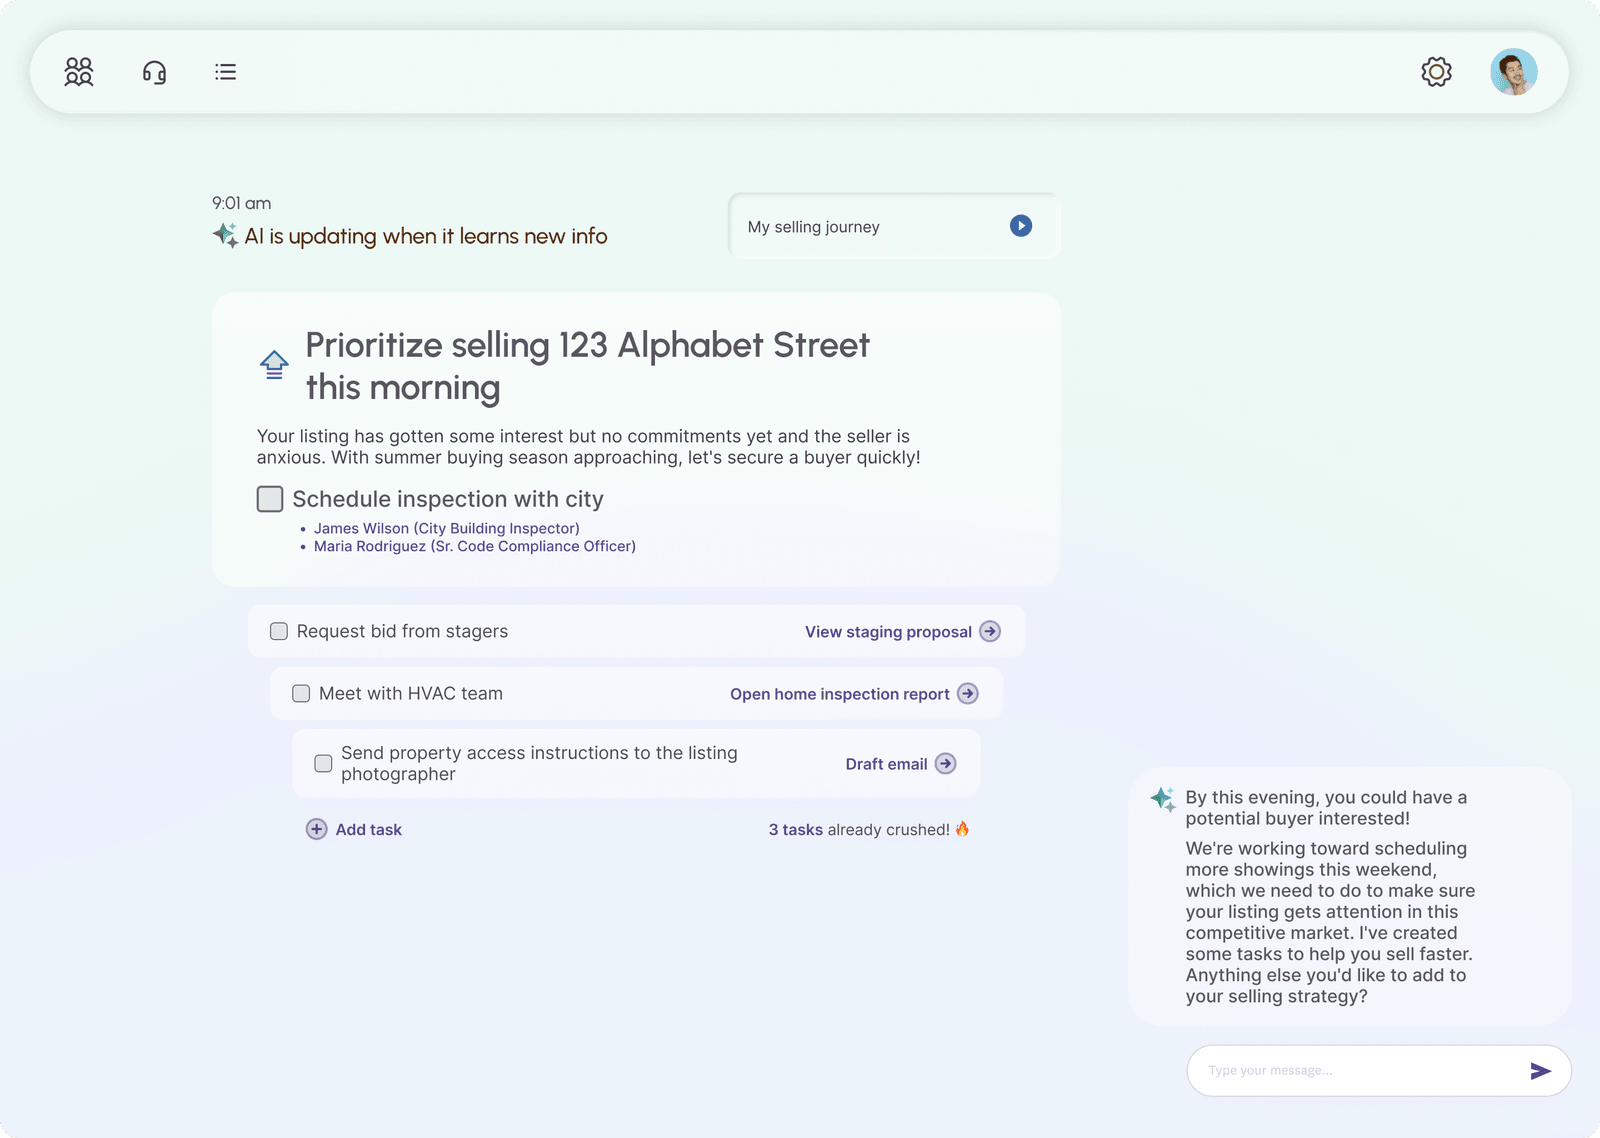Click Prioritize selling 123 Alphabet Street heading
Screen dimensions: 1600x1138
(x=588, y=366)
